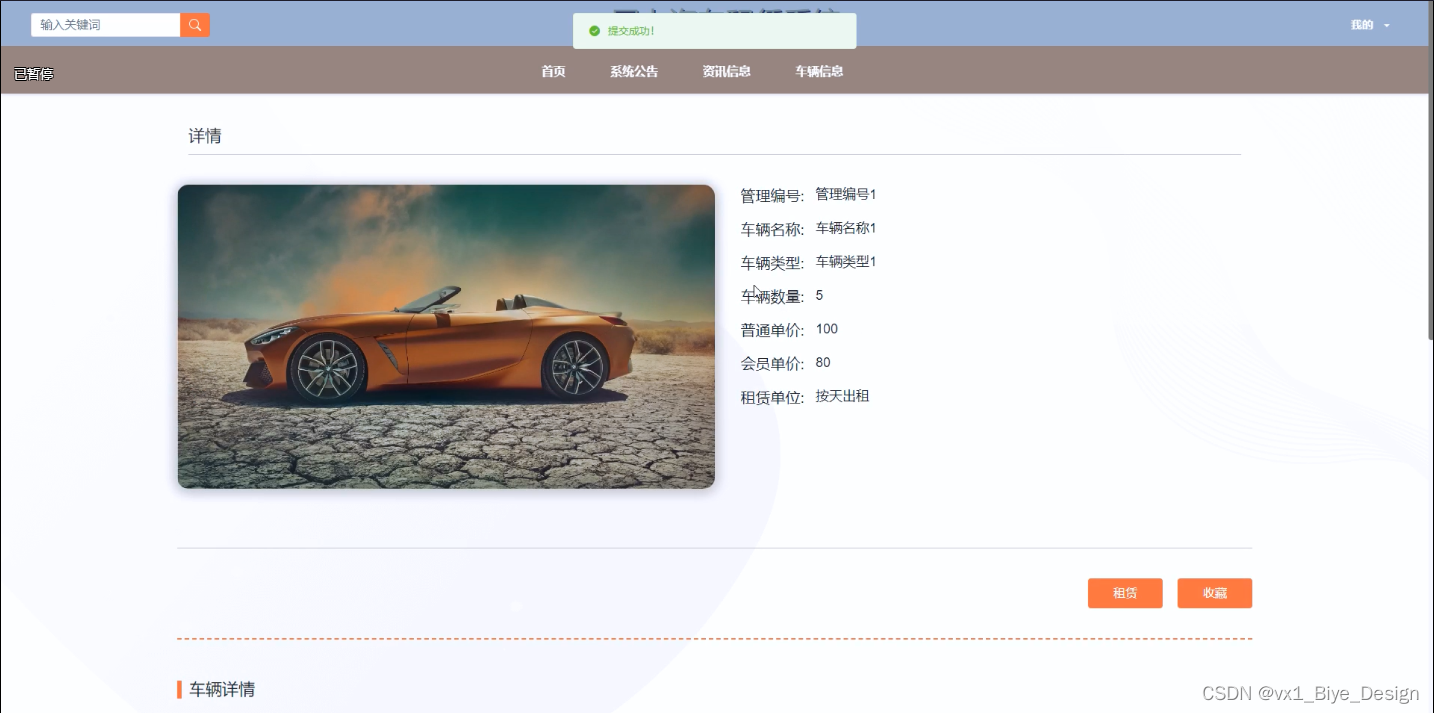The width and height of the screenshot is (1434, 713).
Task: Click the 租赁单位: field label
Action: click(772, 397)
